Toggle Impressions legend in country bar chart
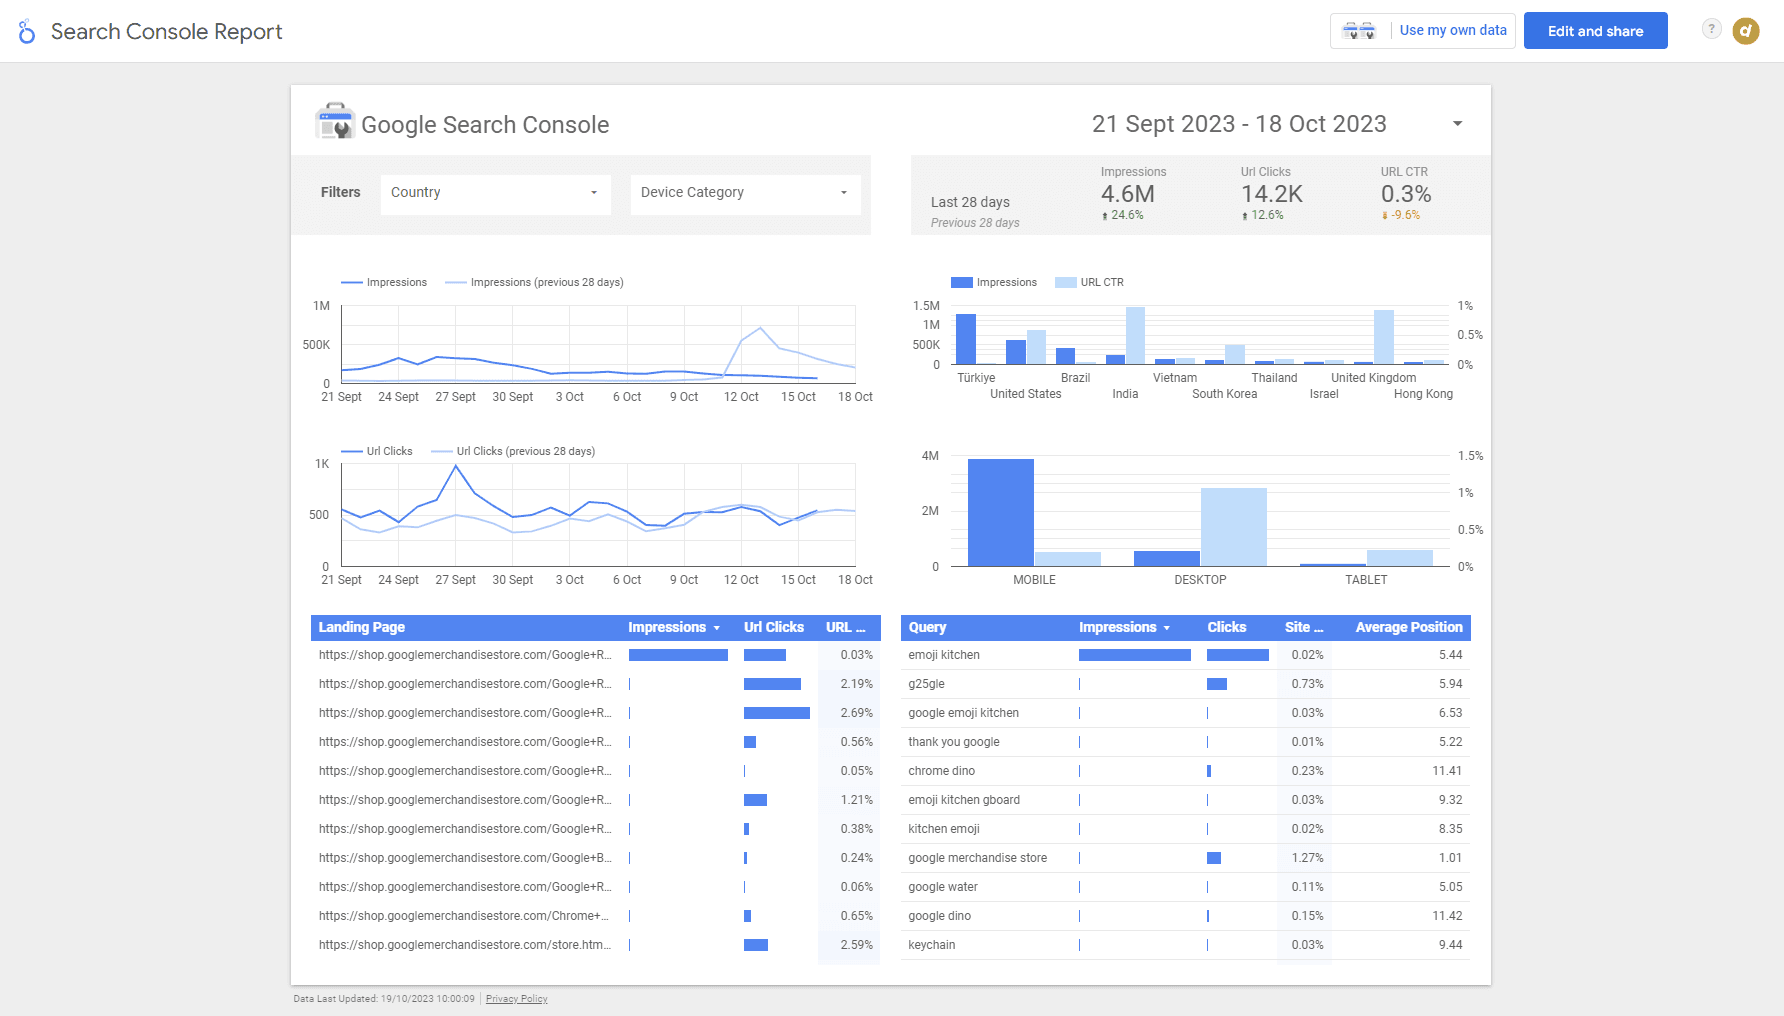 pyautogui.click(x=994, y=282)
